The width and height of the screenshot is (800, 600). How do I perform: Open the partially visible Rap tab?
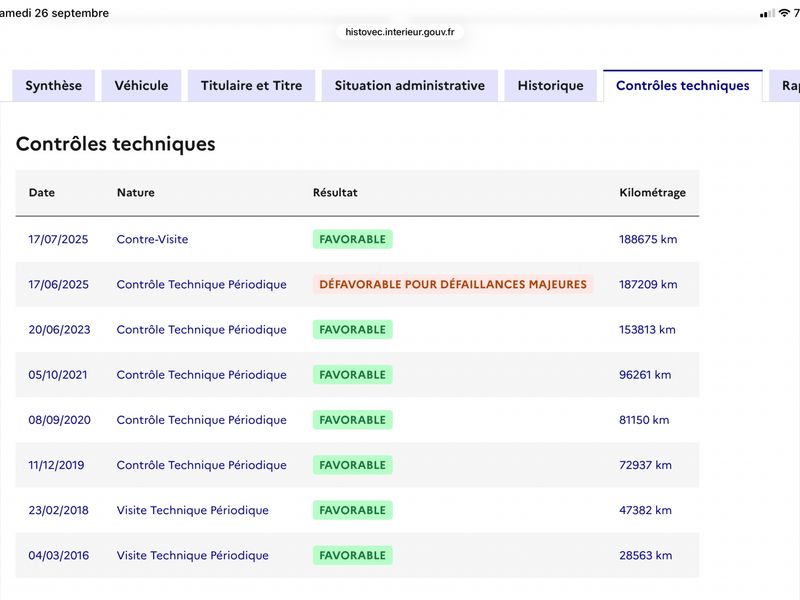click(x=786, y=86)
